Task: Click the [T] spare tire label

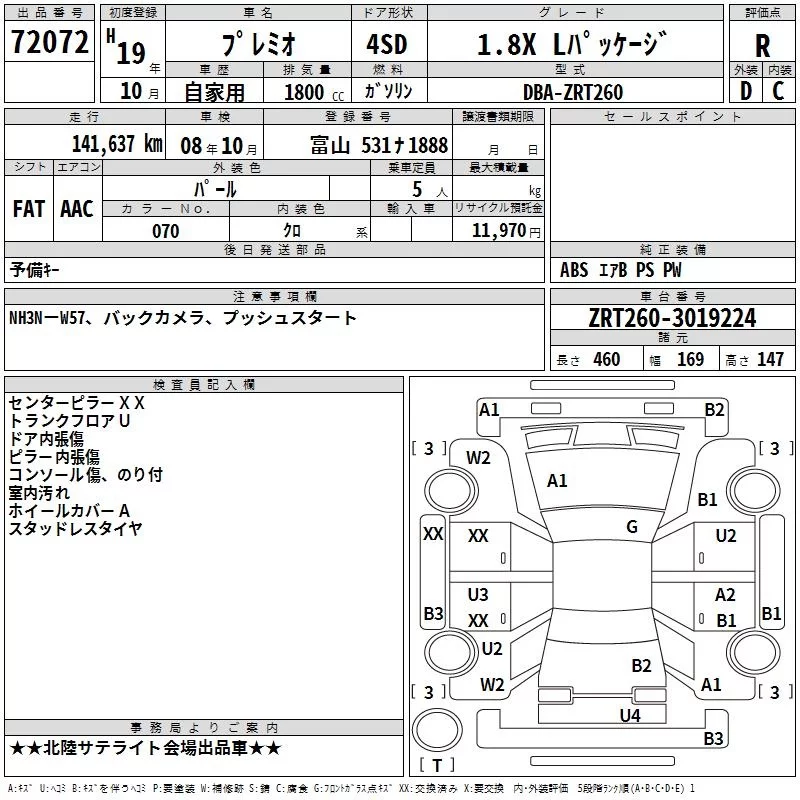Action: (437, 765)
